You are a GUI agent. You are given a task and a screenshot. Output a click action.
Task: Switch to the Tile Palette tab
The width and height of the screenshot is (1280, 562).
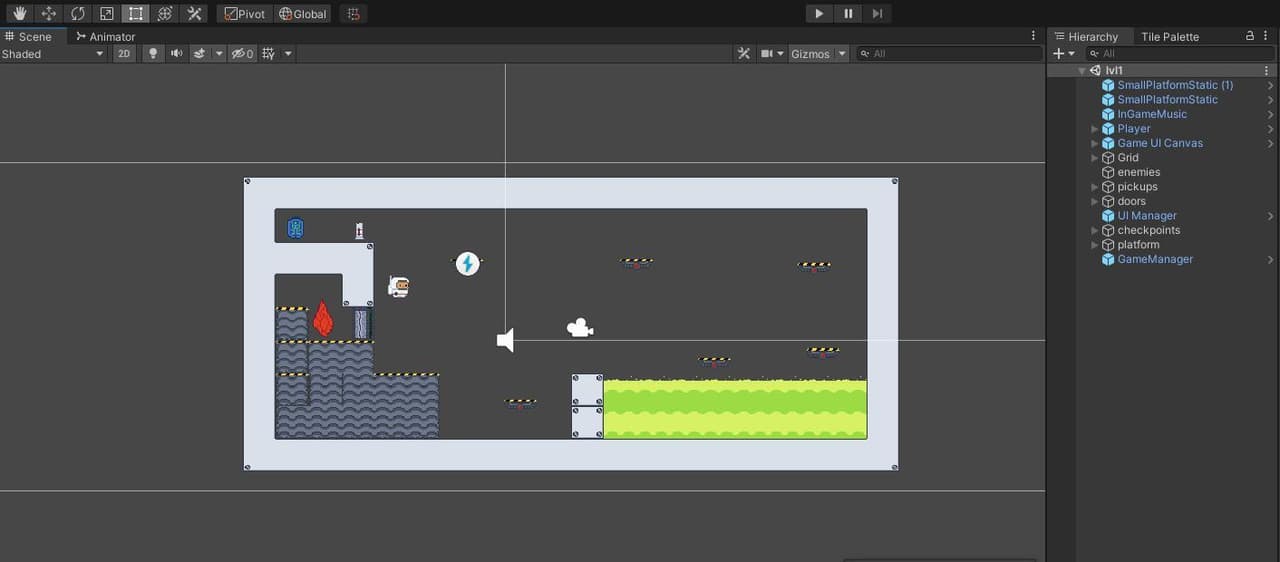(1170, 37)
